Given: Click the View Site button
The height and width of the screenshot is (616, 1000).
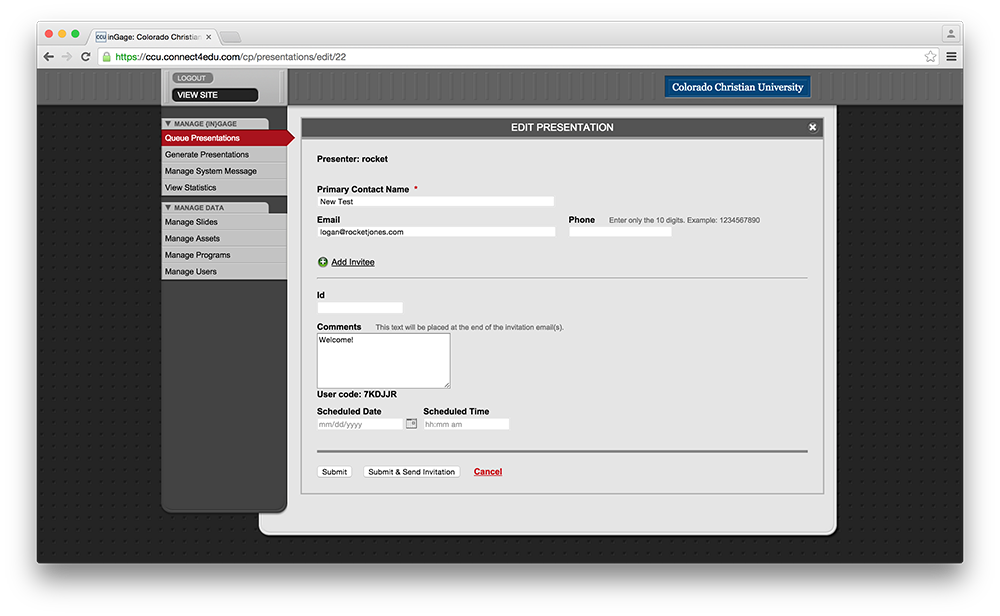Looking at the screenshot, I should click(x=215, y=95).
